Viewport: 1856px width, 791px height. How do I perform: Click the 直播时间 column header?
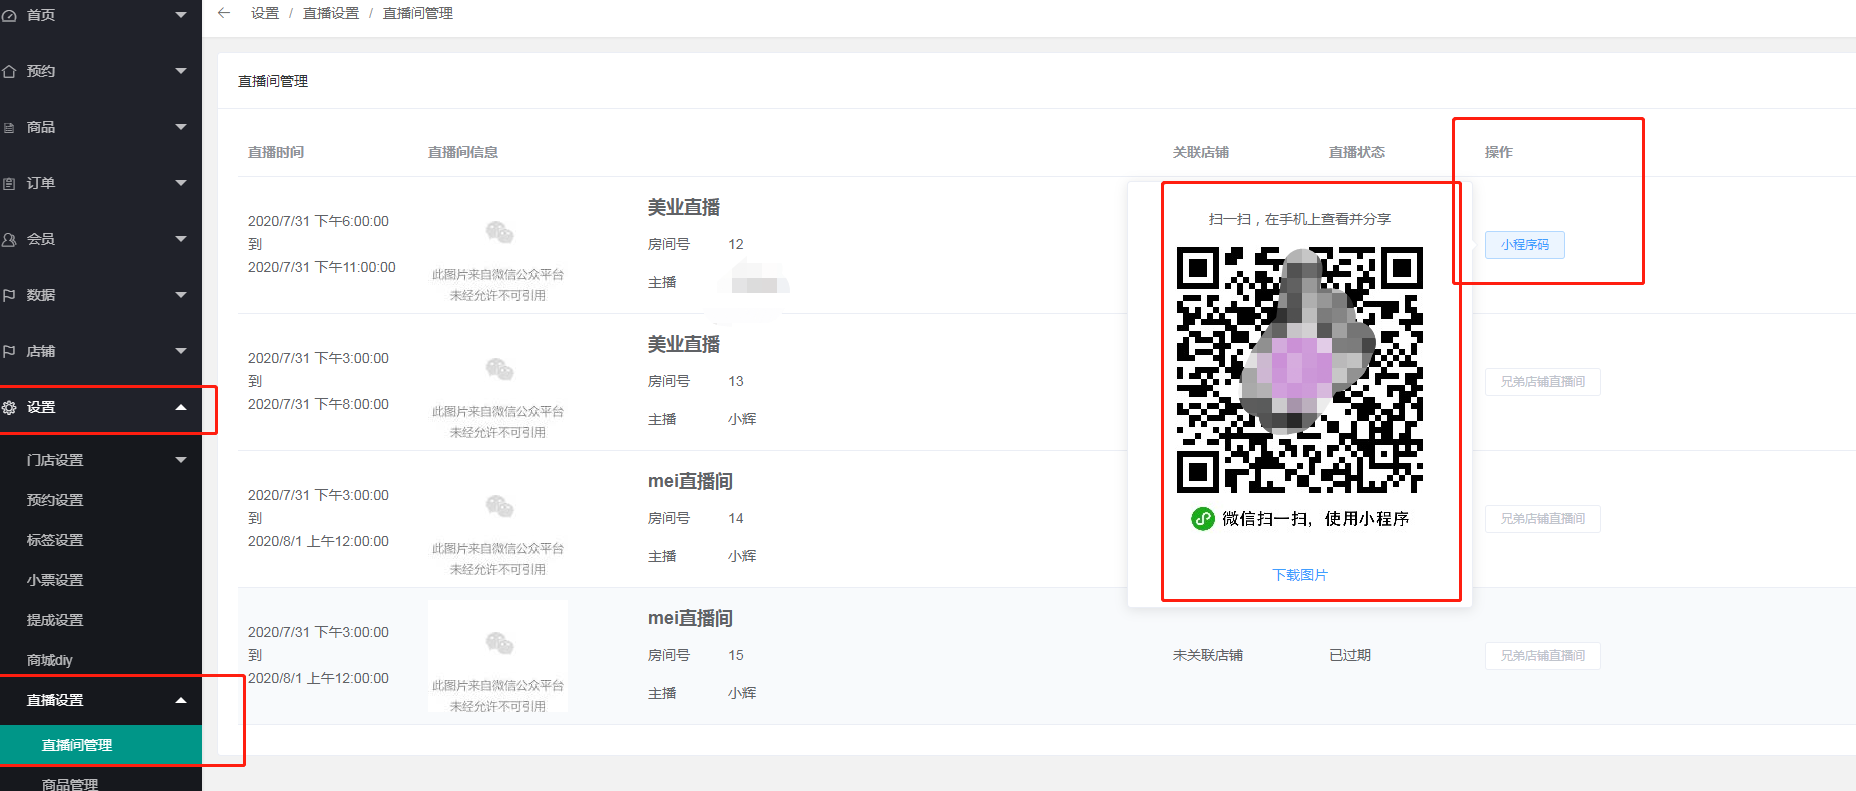coord(276,152)
